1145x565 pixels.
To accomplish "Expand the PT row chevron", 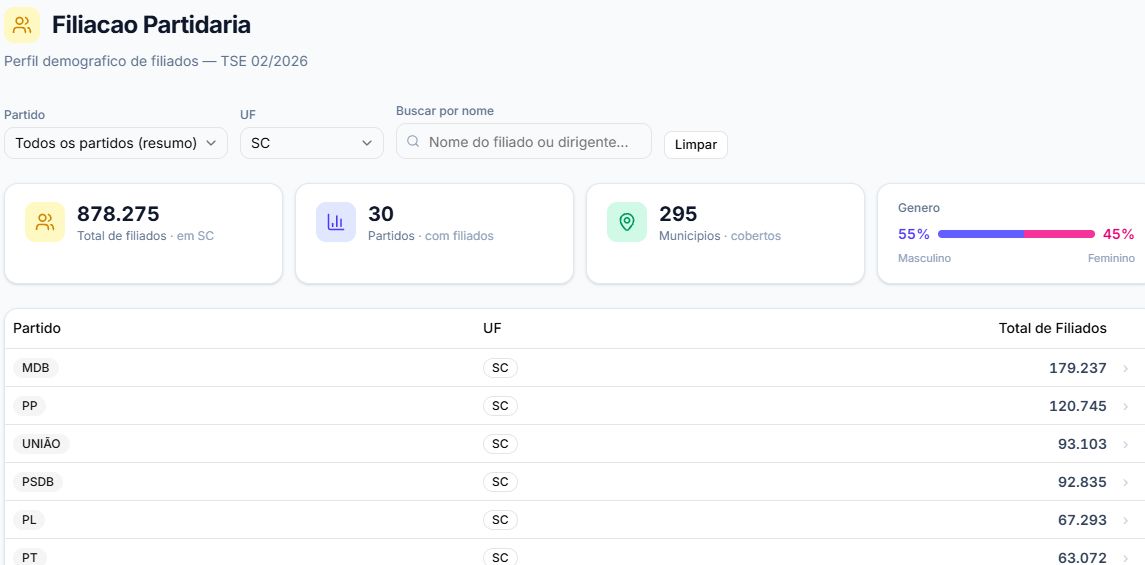I will [x=1125, y=558].
